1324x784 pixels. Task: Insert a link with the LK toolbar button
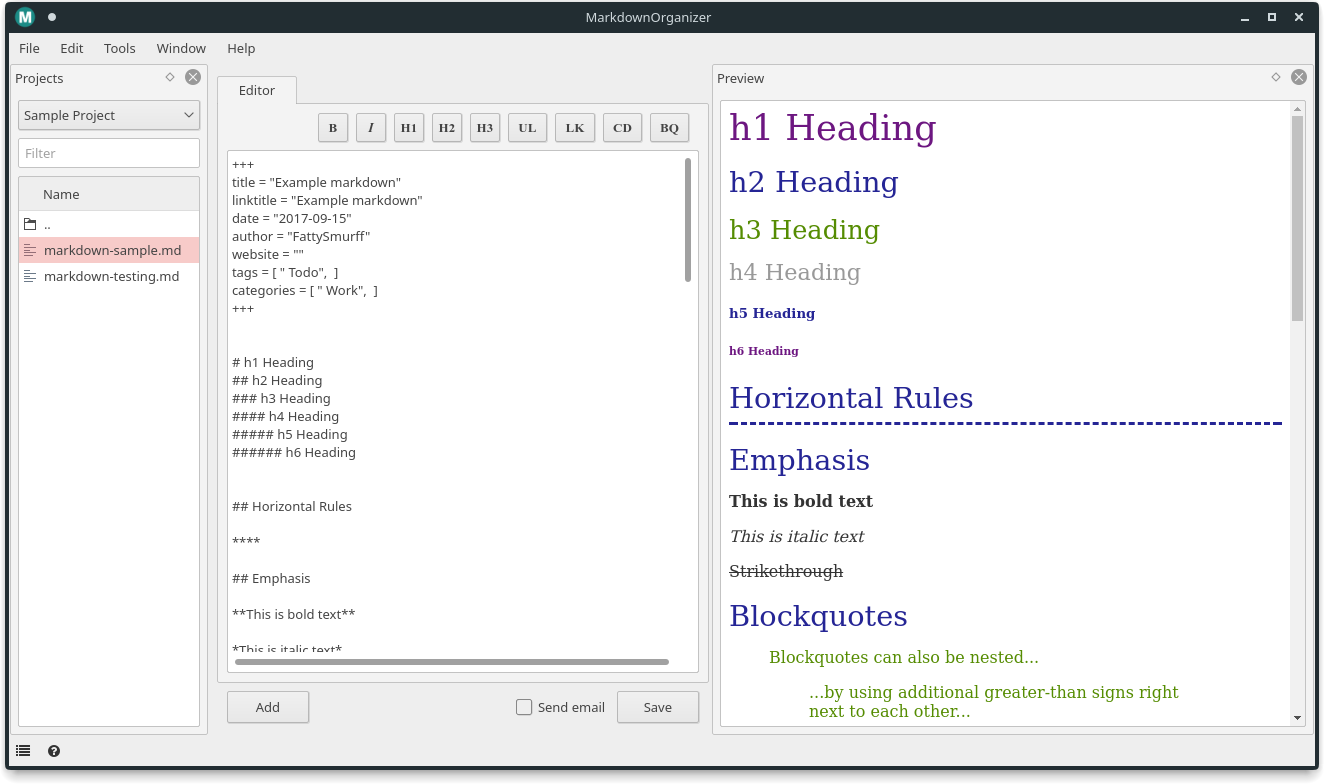tap(575, 127)
